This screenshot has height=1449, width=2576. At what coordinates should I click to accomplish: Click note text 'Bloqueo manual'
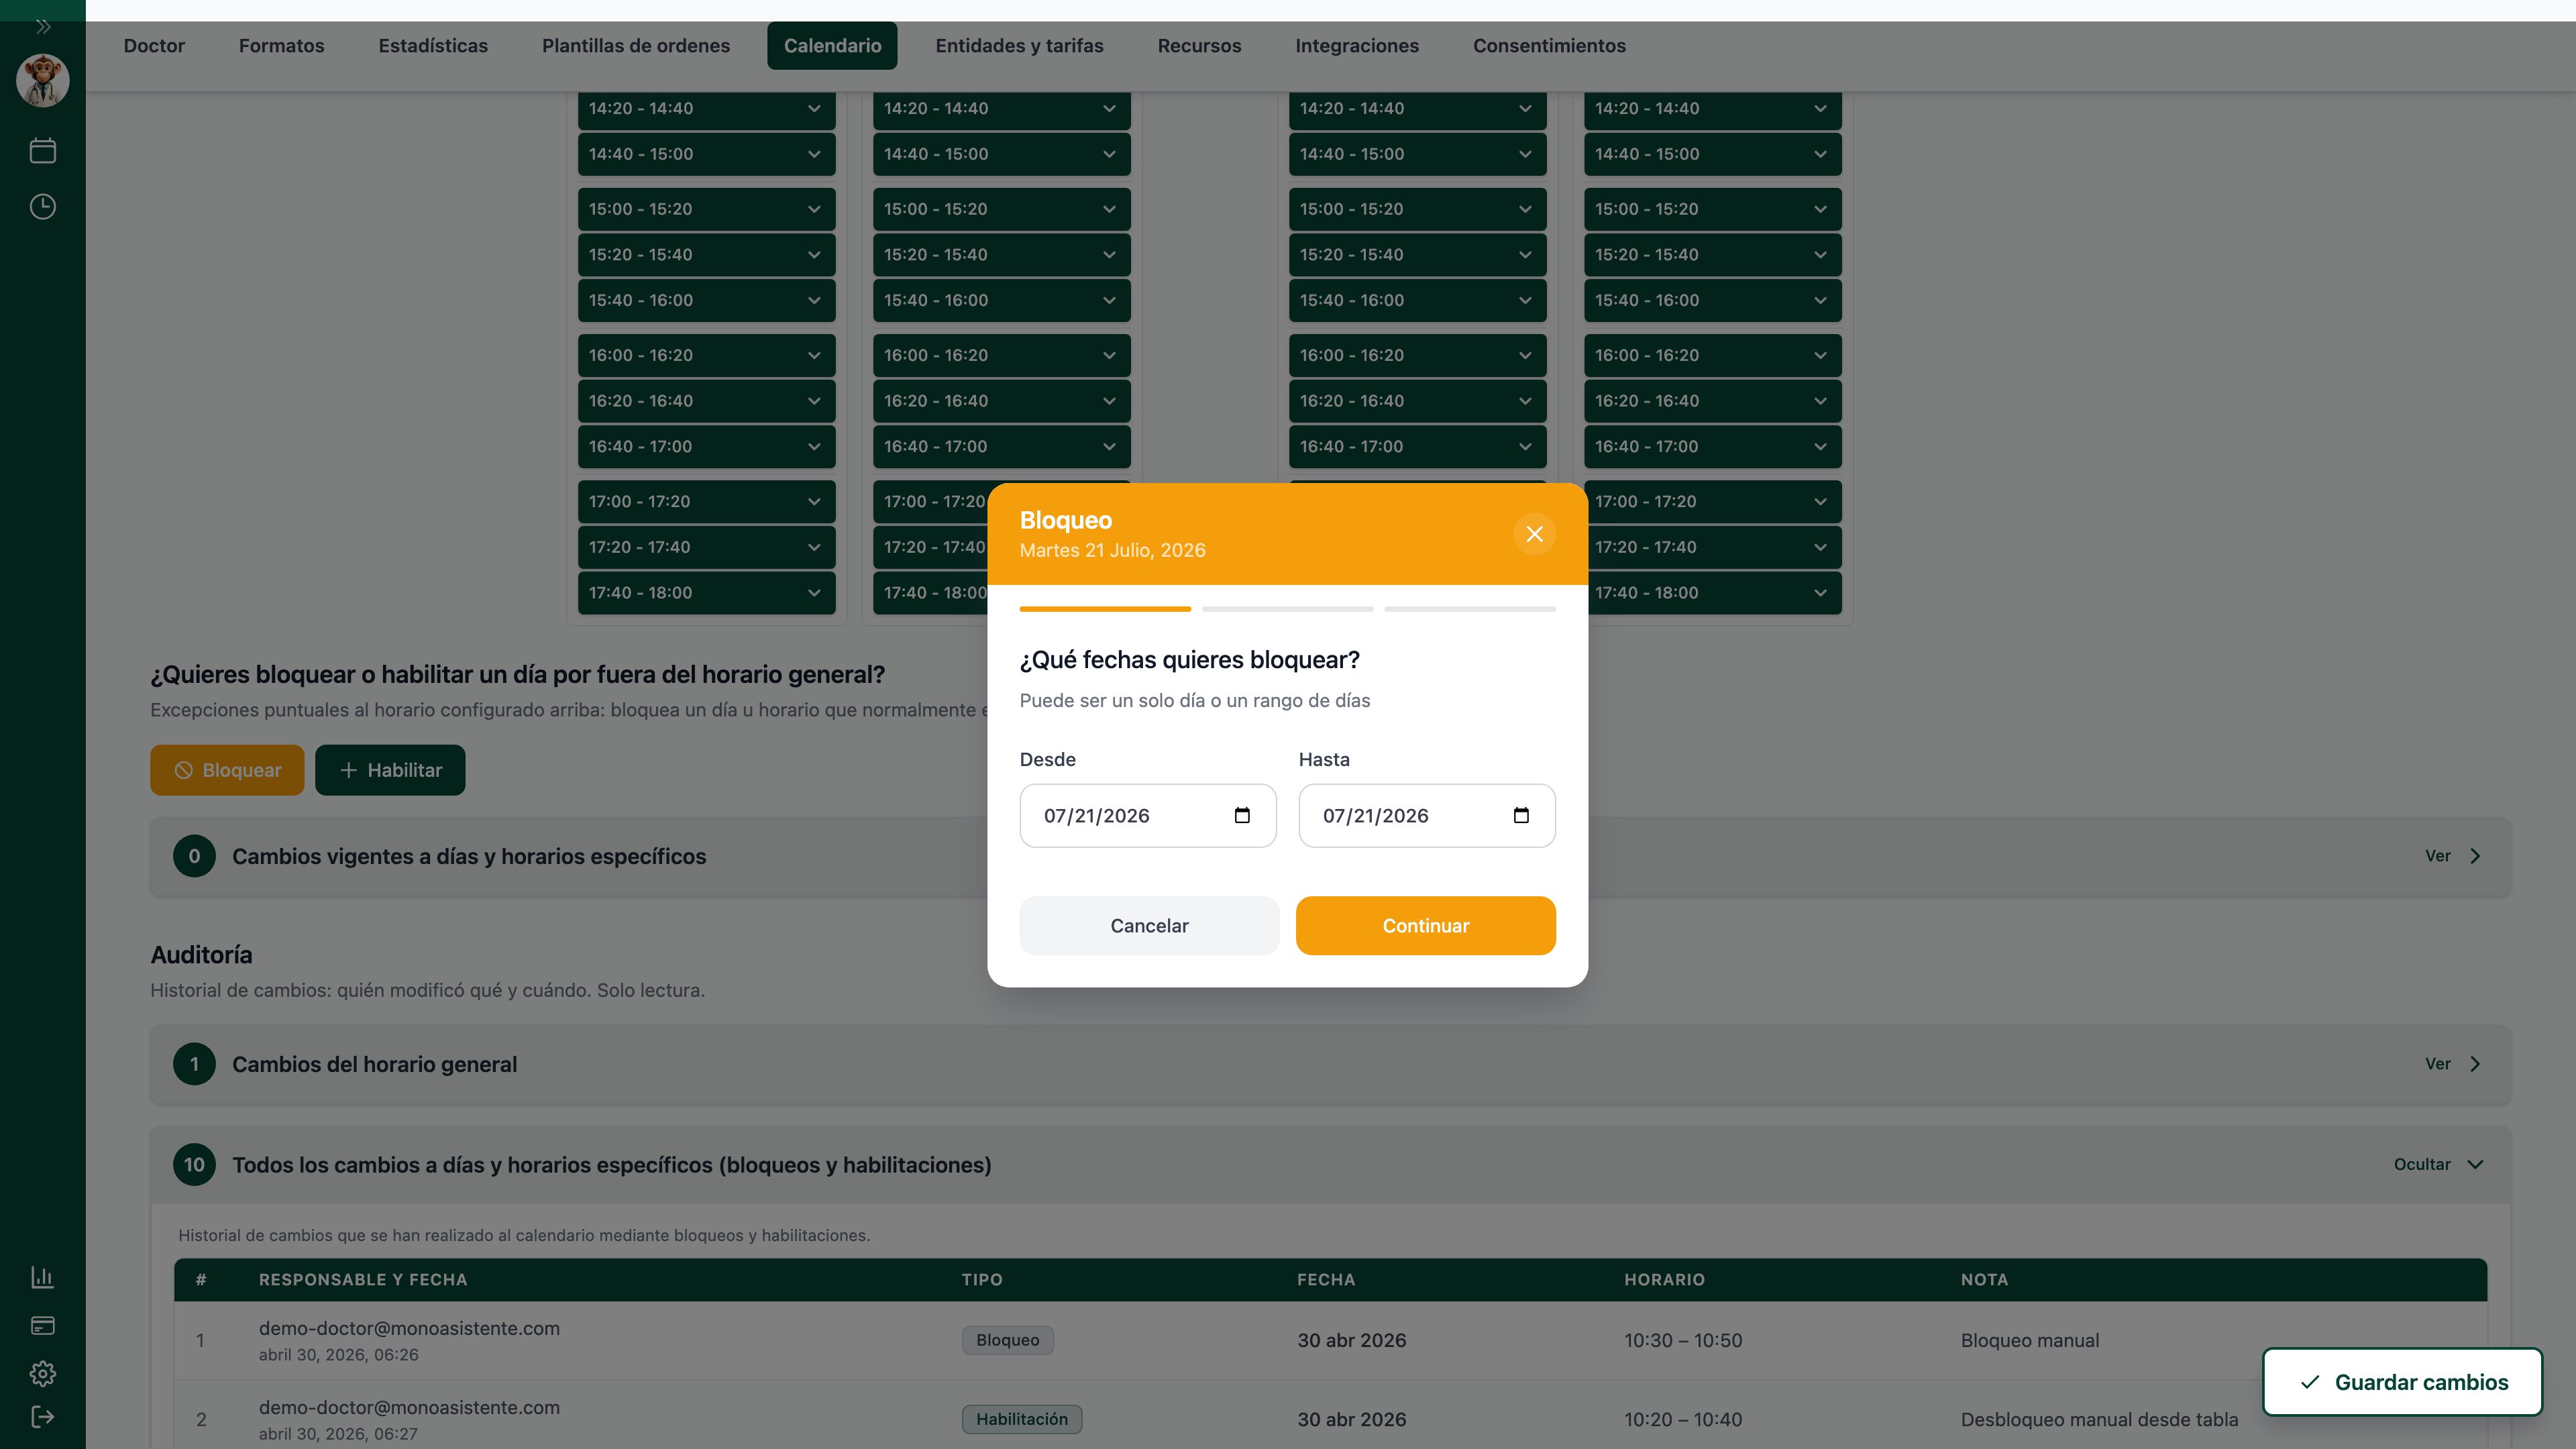pos(2029,1340)
